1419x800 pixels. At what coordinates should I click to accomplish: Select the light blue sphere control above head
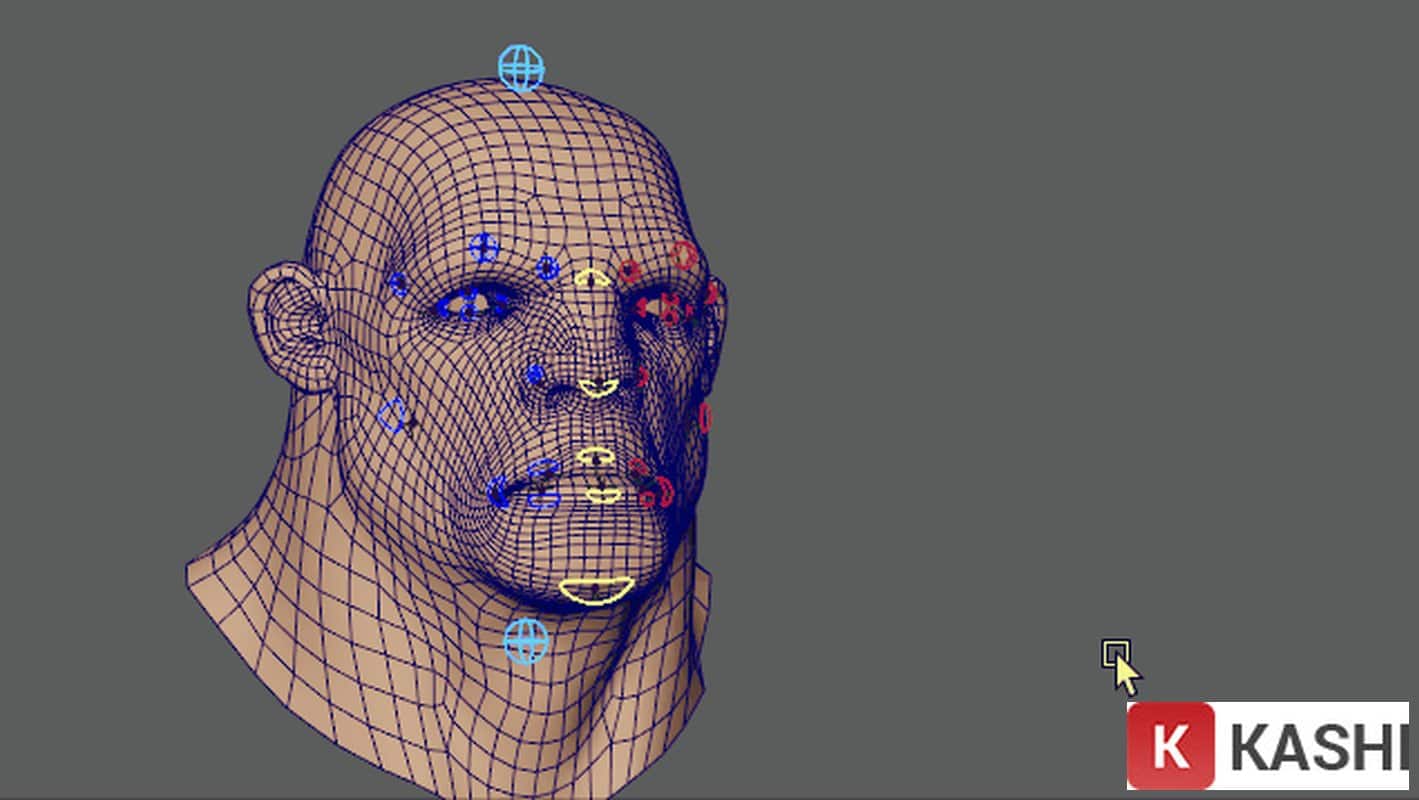521,68
